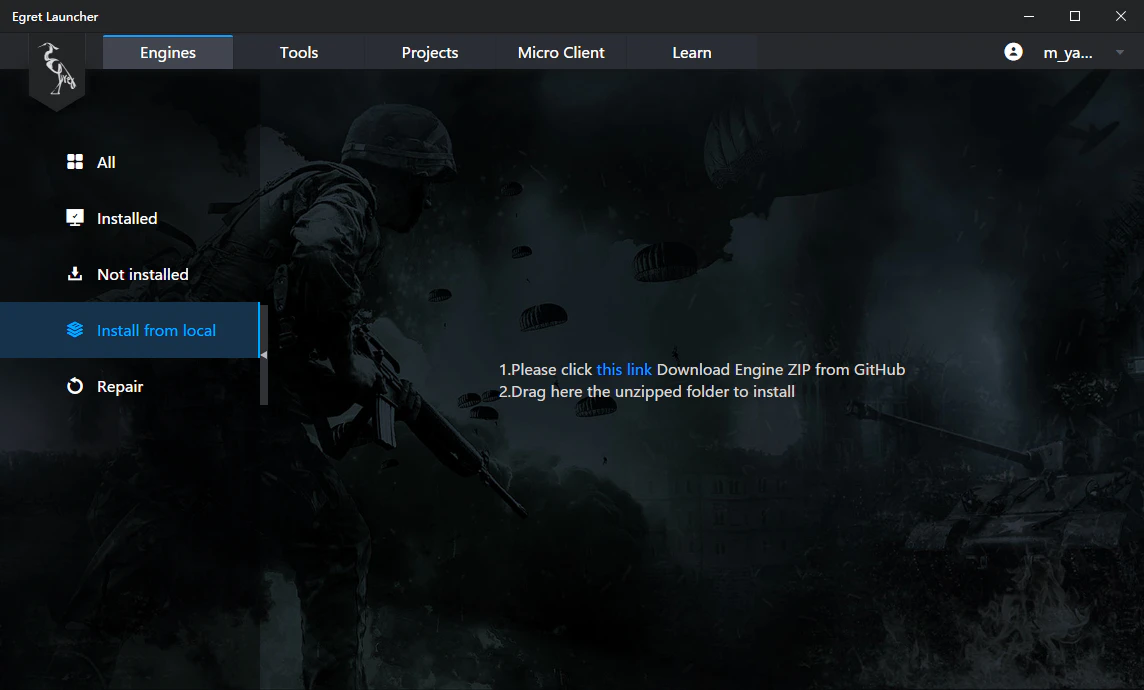This screenshot has height=690, width=1144.
Task: Click the Installed monitor-check icon
Action: [75, 218]
